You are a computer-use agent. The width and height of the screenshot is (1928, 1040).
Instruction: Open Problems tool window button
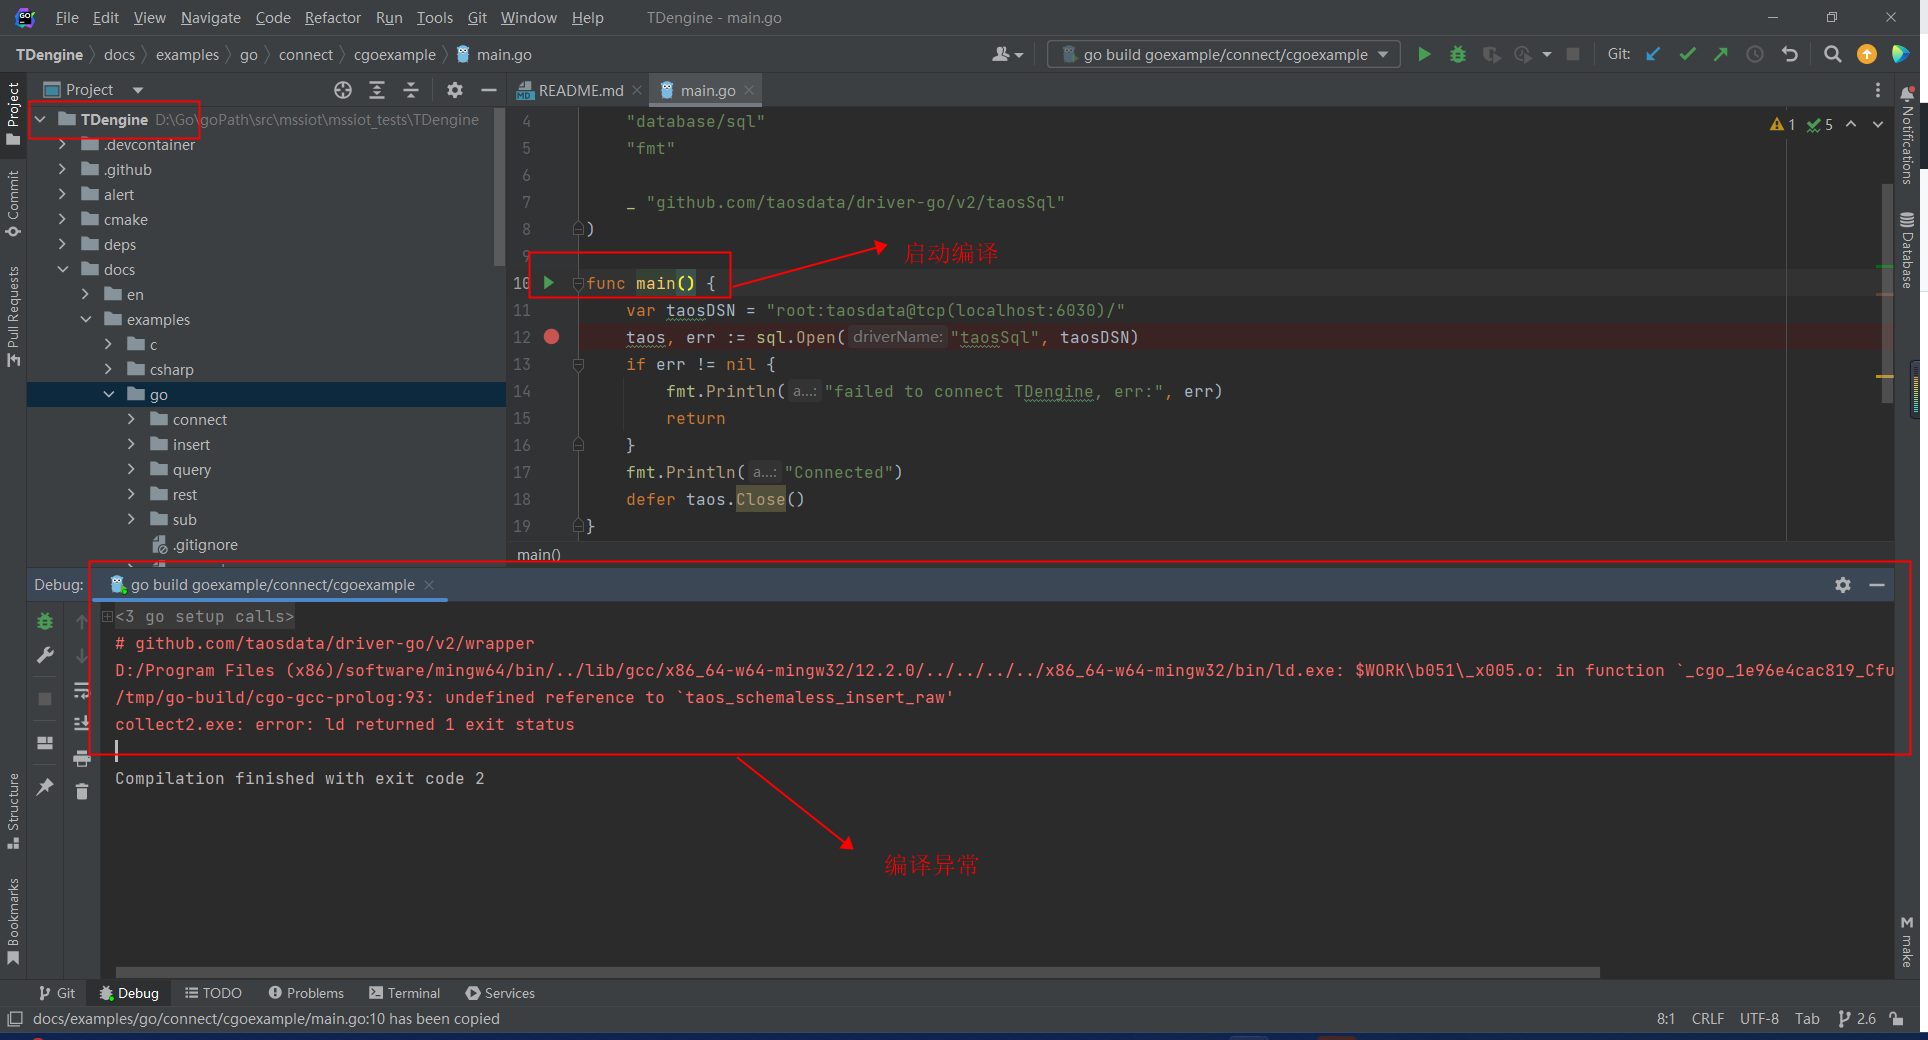point(306,993)
